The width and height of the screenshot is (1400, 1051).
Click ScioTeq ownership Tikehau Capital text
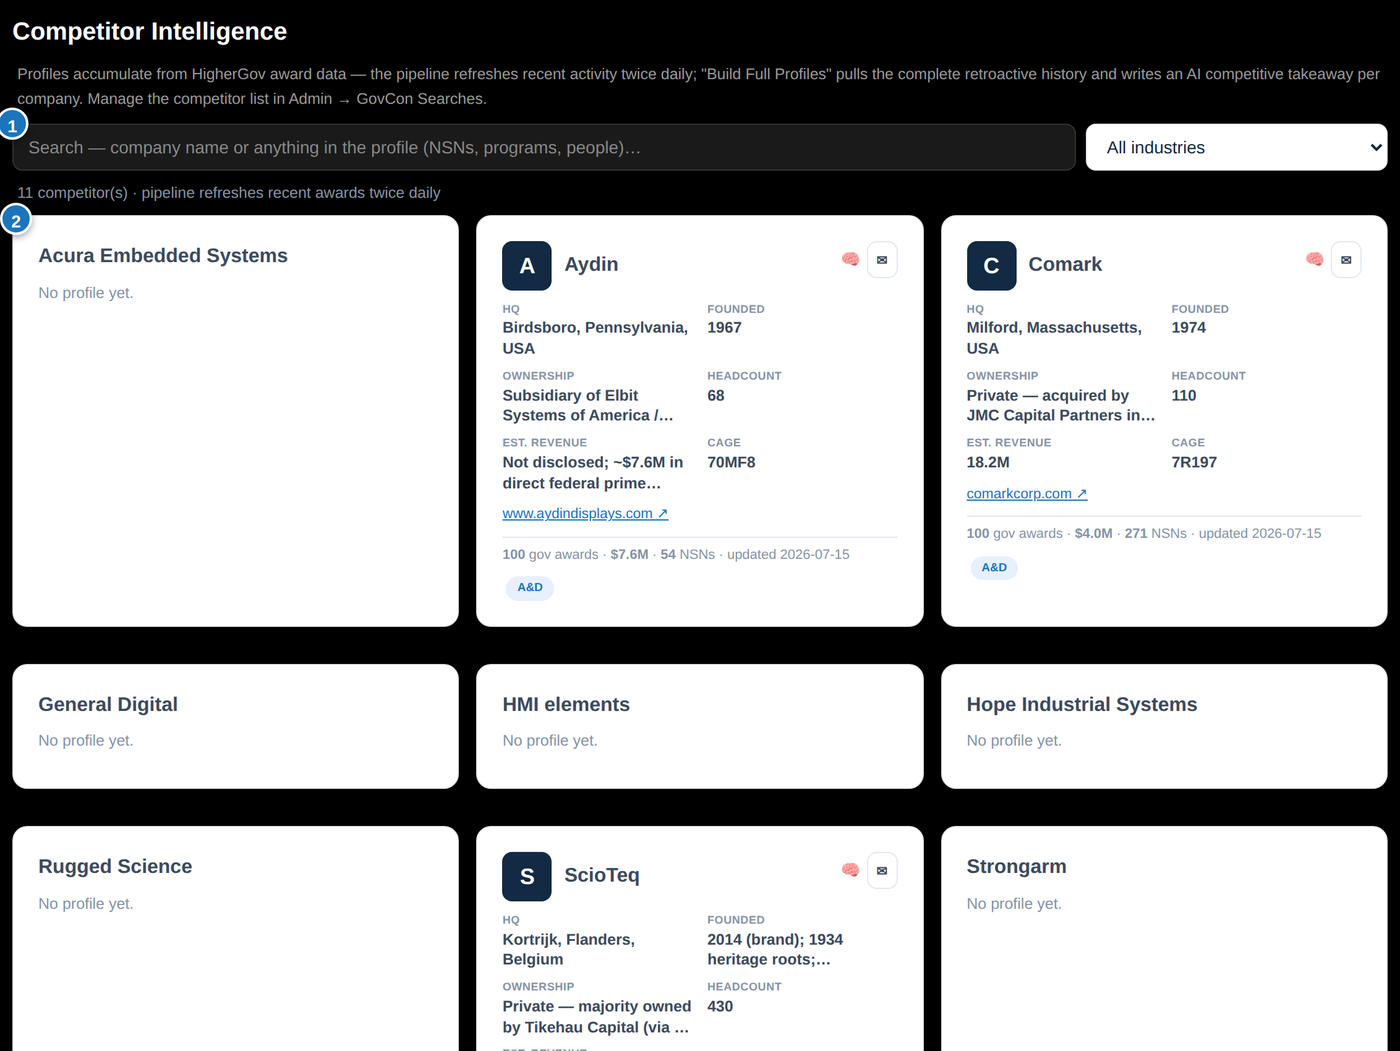point(596,1016)
